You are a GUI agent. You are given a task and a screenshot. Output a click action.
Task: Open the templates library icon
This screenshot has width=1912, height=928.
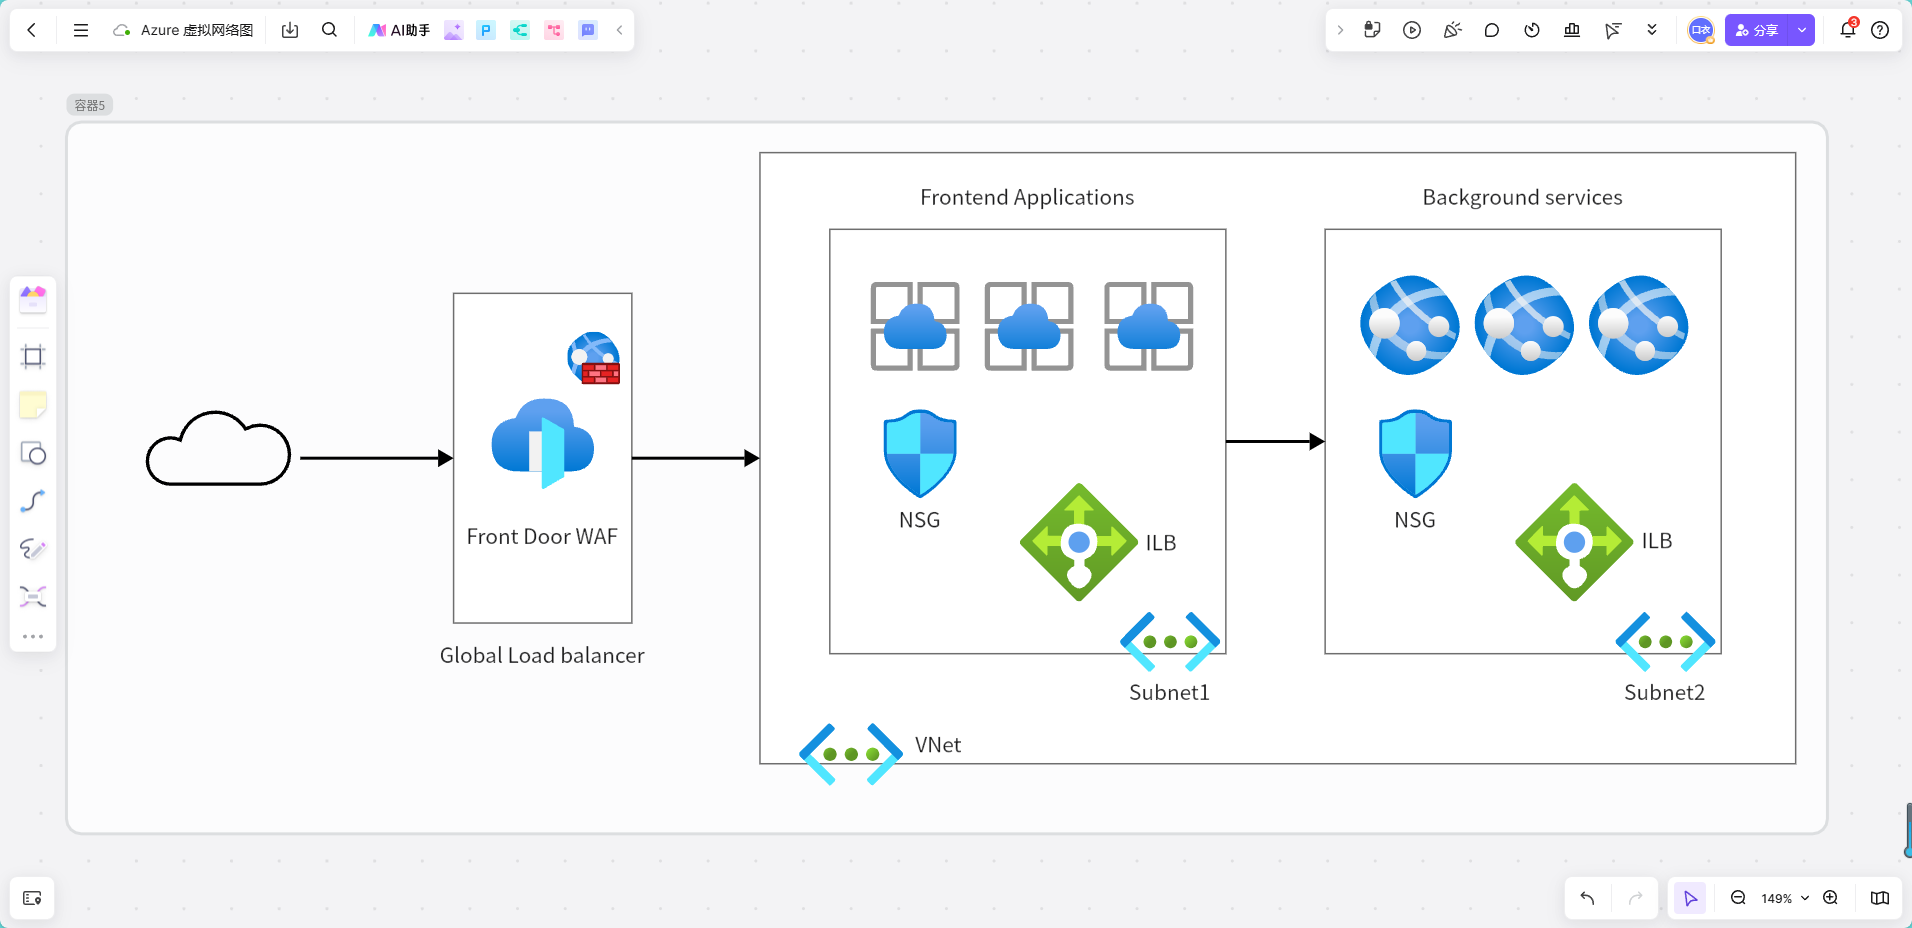33,299
